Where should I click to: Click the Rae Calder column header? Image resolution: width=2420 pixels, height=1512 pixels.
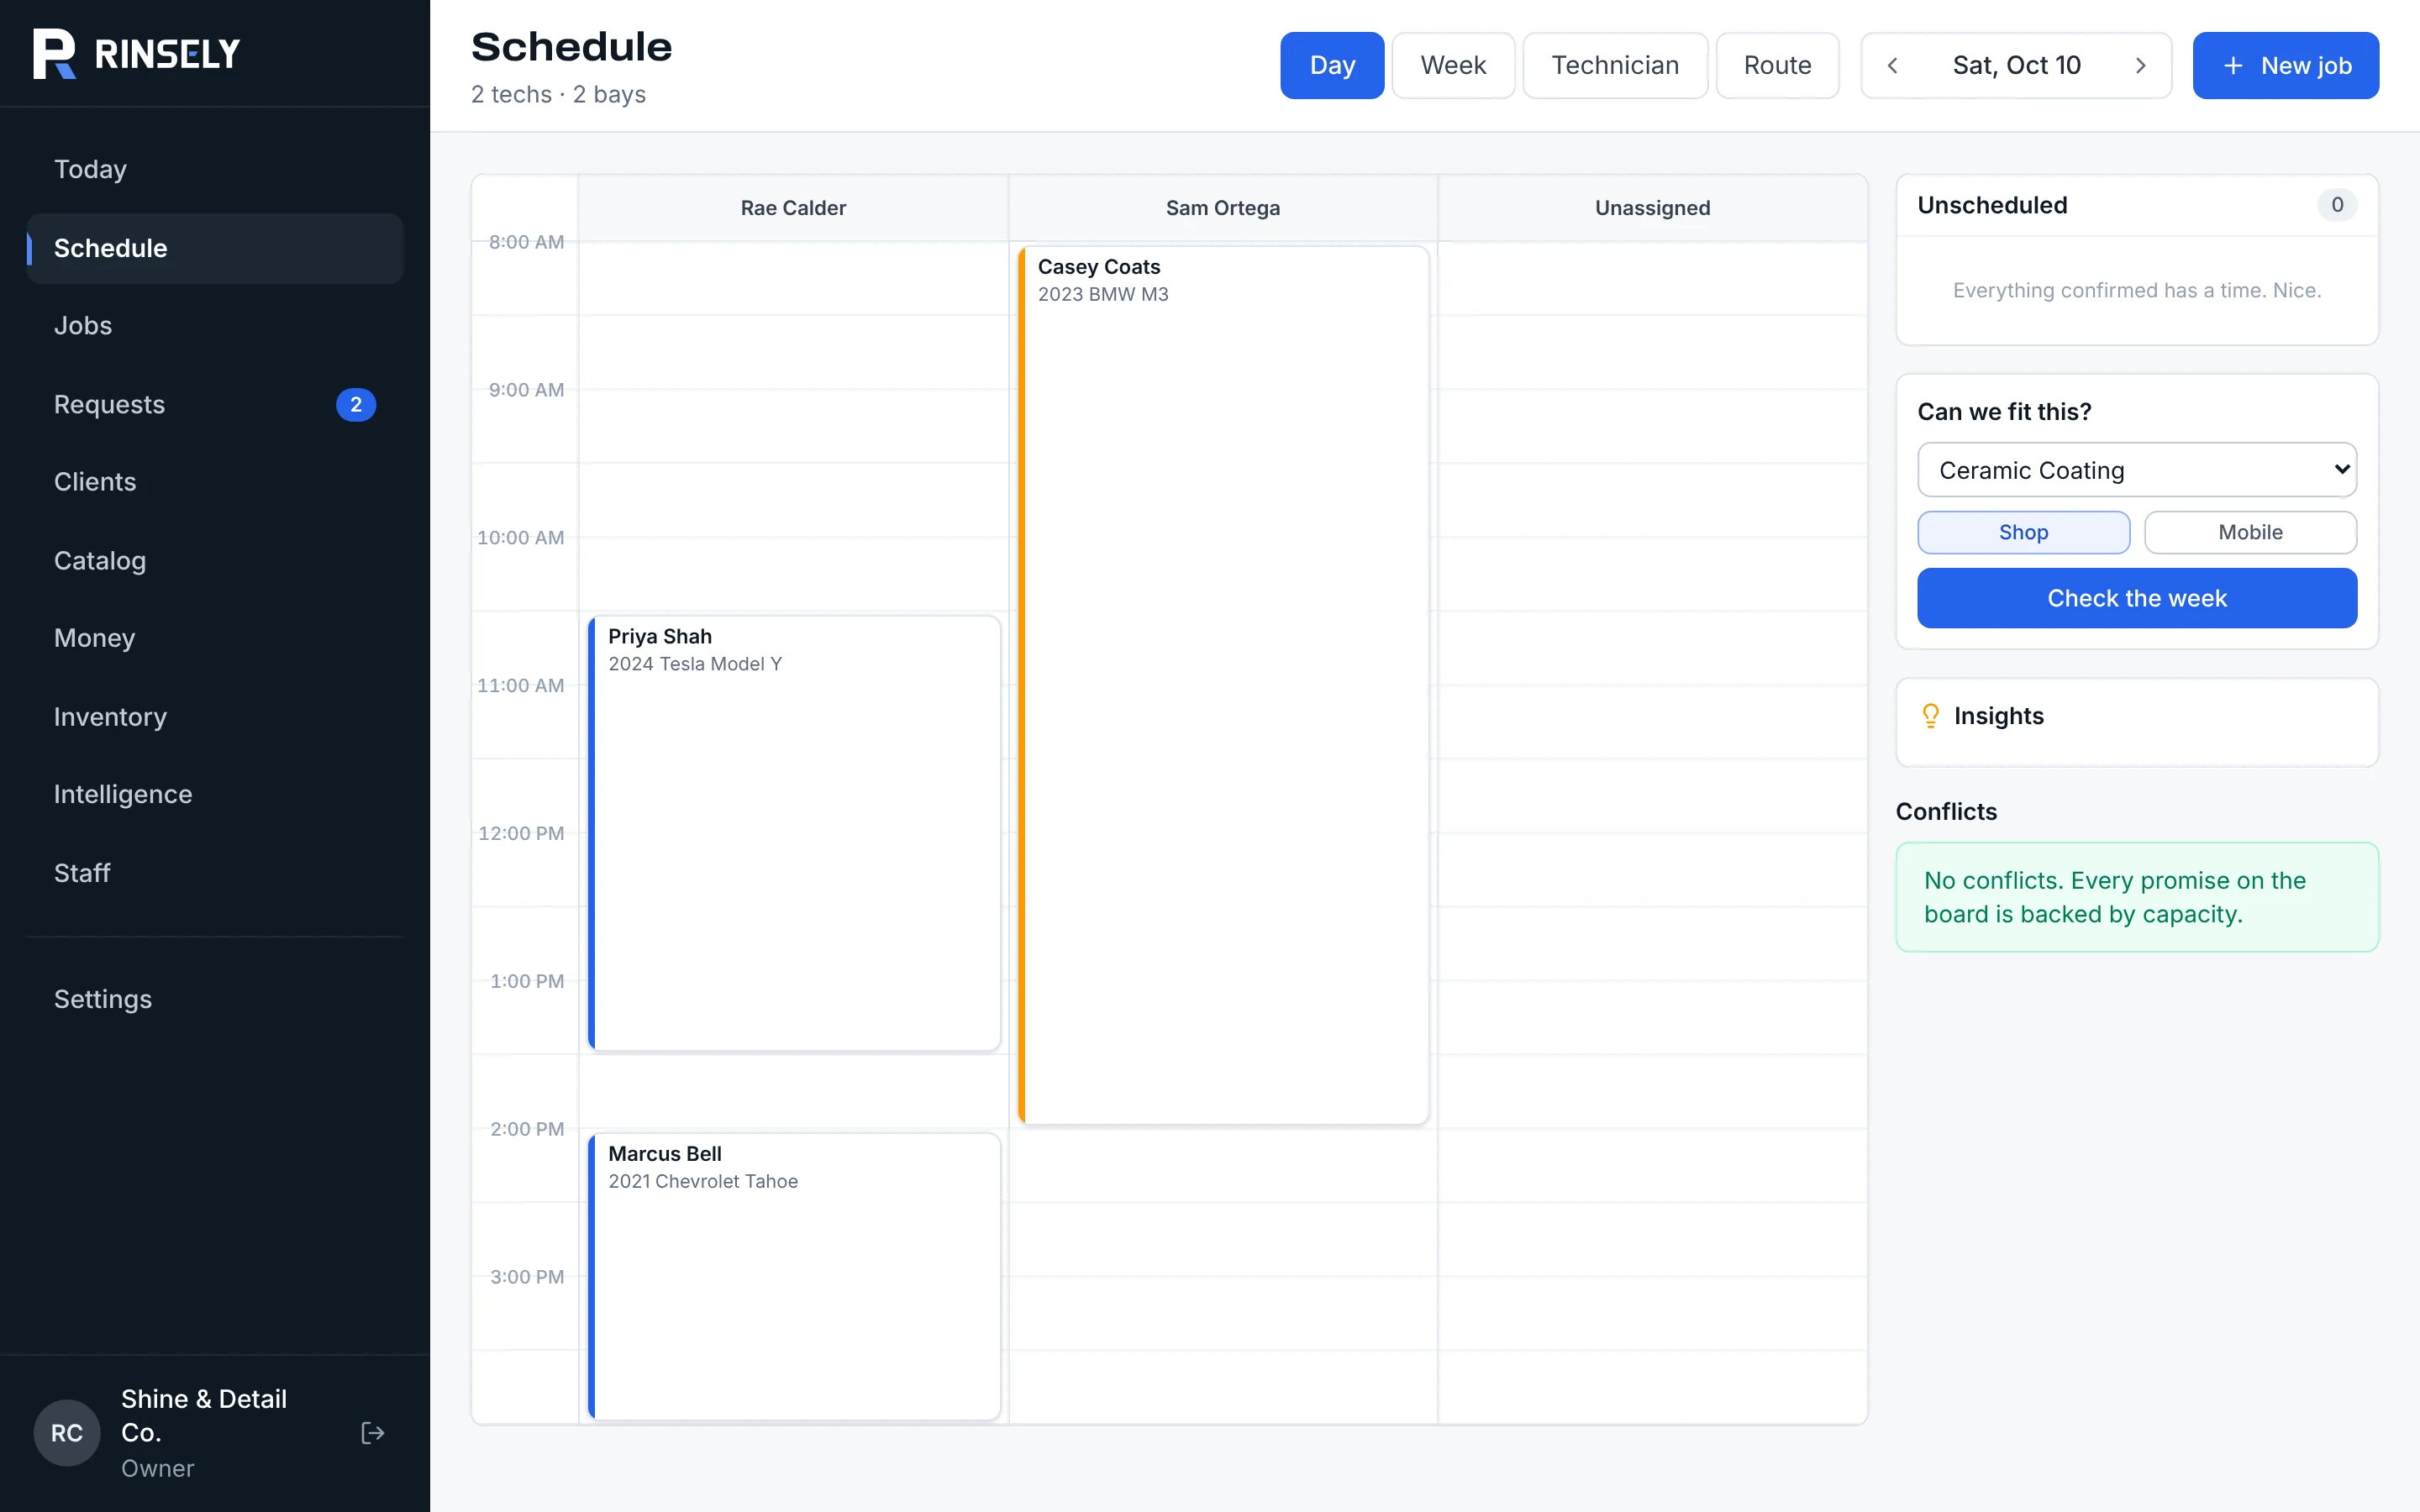click(x=793, y=208)
